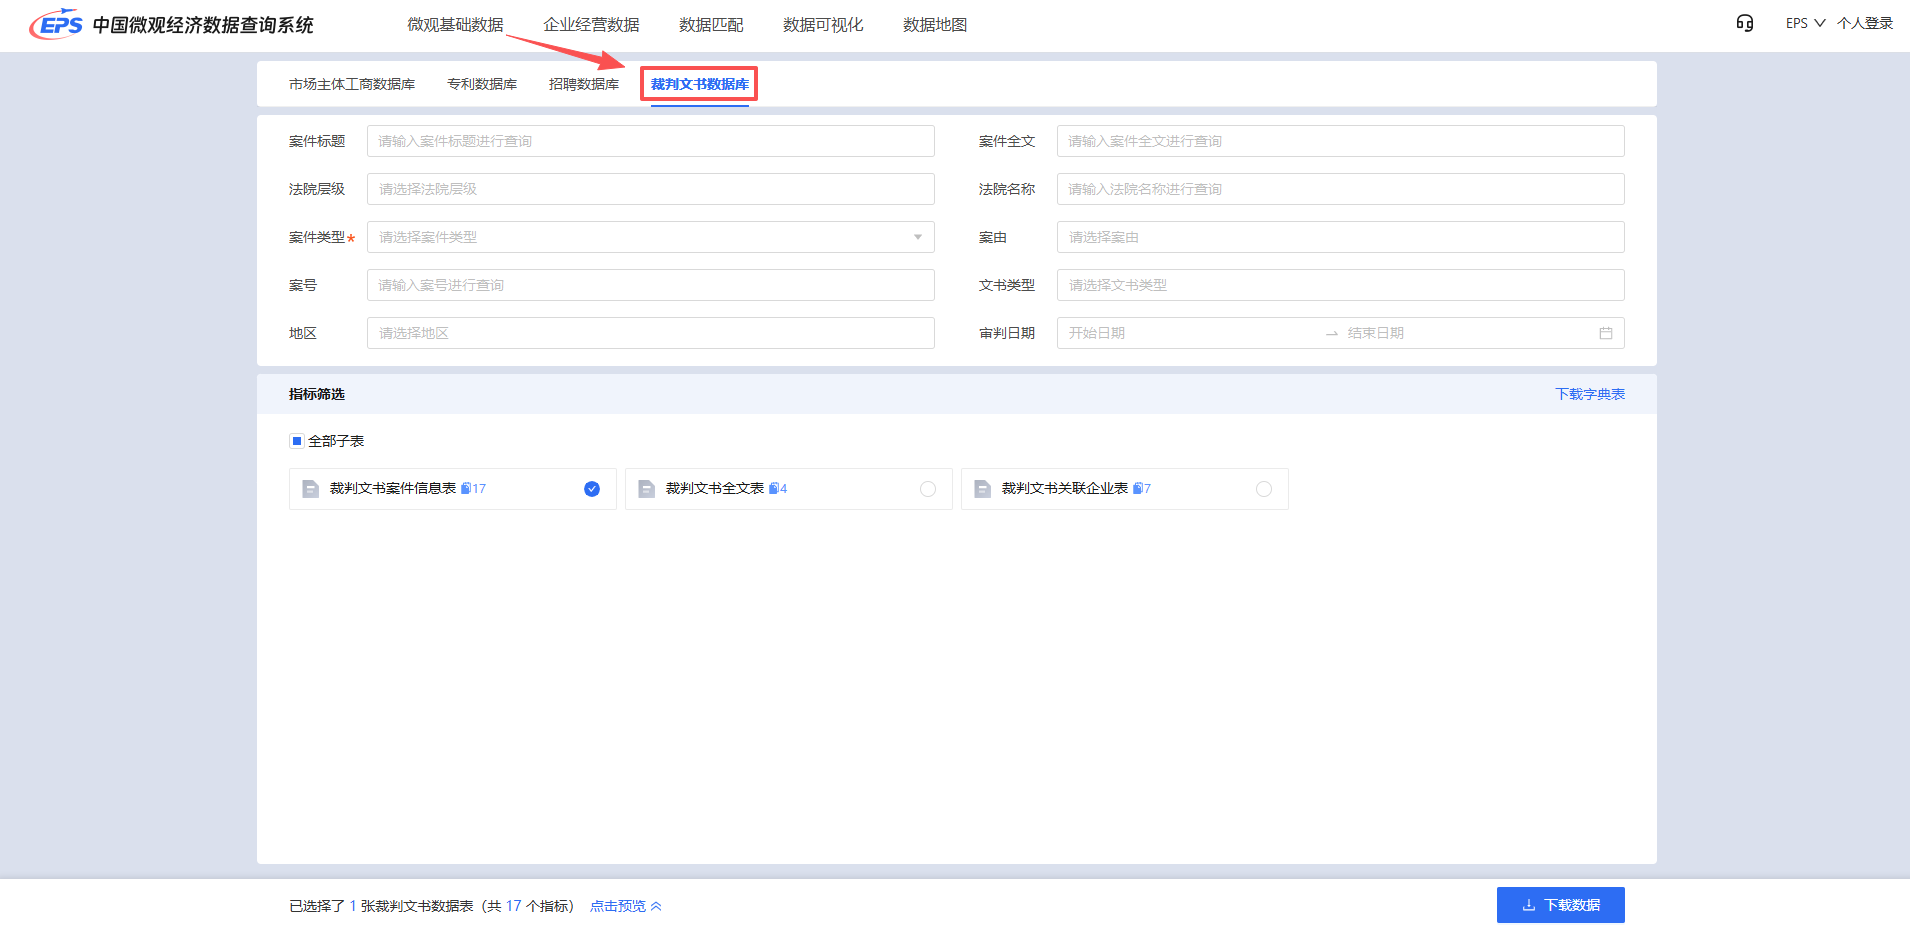The width and height of the screenshot is (1910, 930).
Task: Click the document icon on 裁判文书全文表 card
Action: [646, 488]
